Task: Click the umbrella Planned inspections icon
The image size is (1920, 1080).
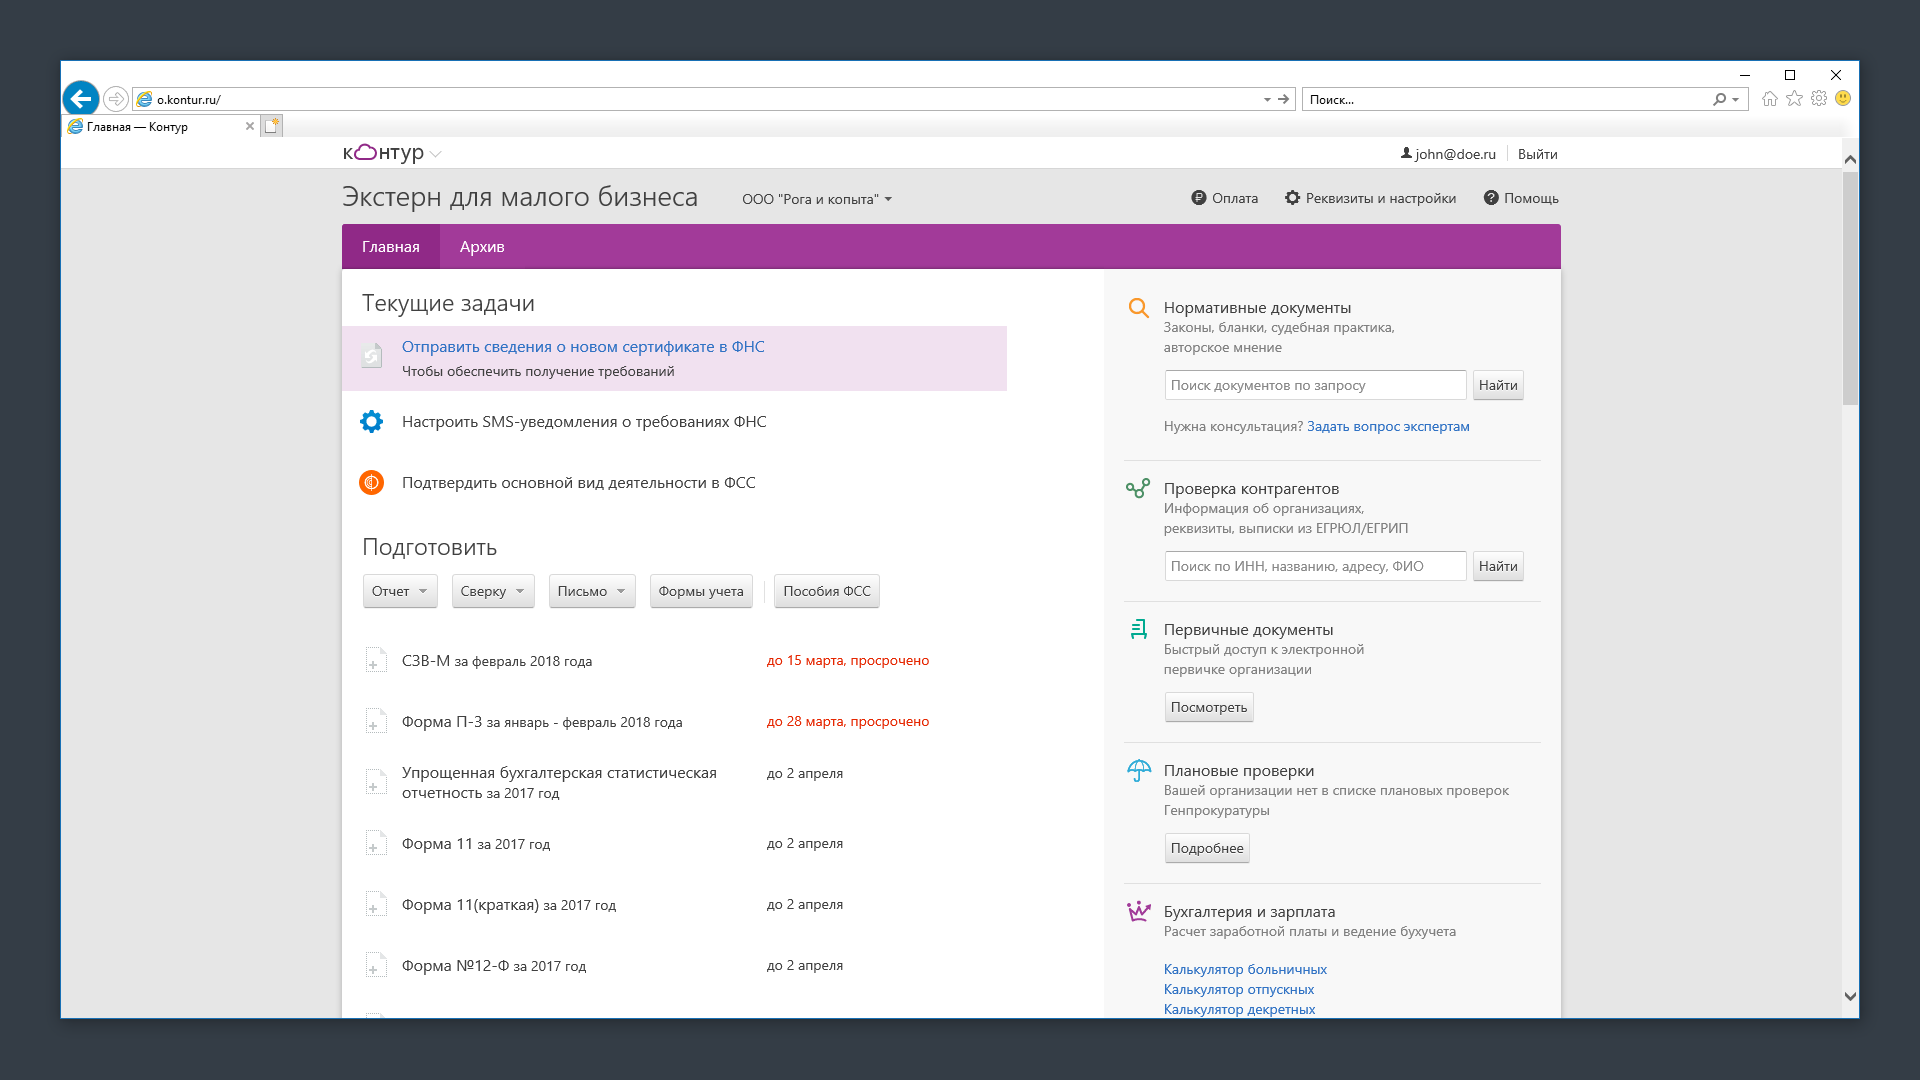Action: (1138, 771)
